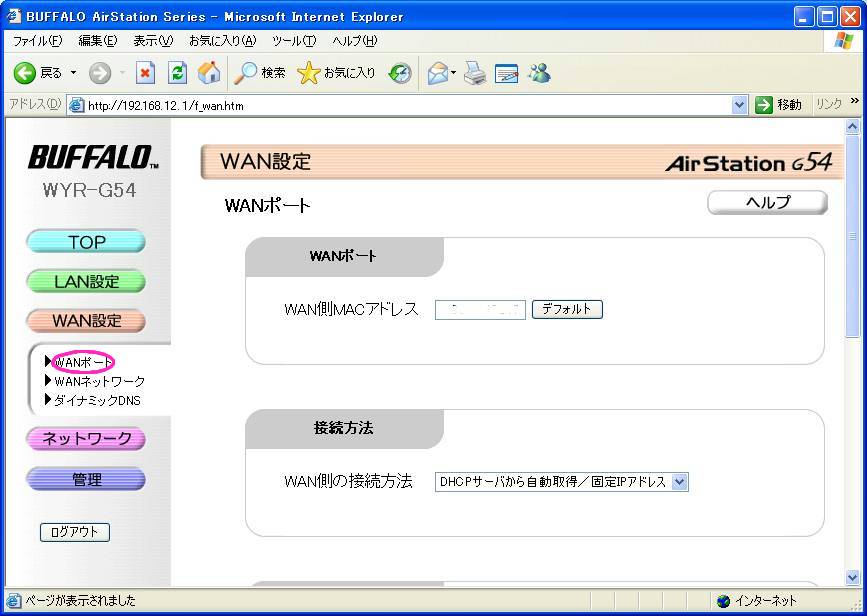This screenshot has width=867, height=616.
Task: Open the ツール(T) menu
Action: coord(294,41)
